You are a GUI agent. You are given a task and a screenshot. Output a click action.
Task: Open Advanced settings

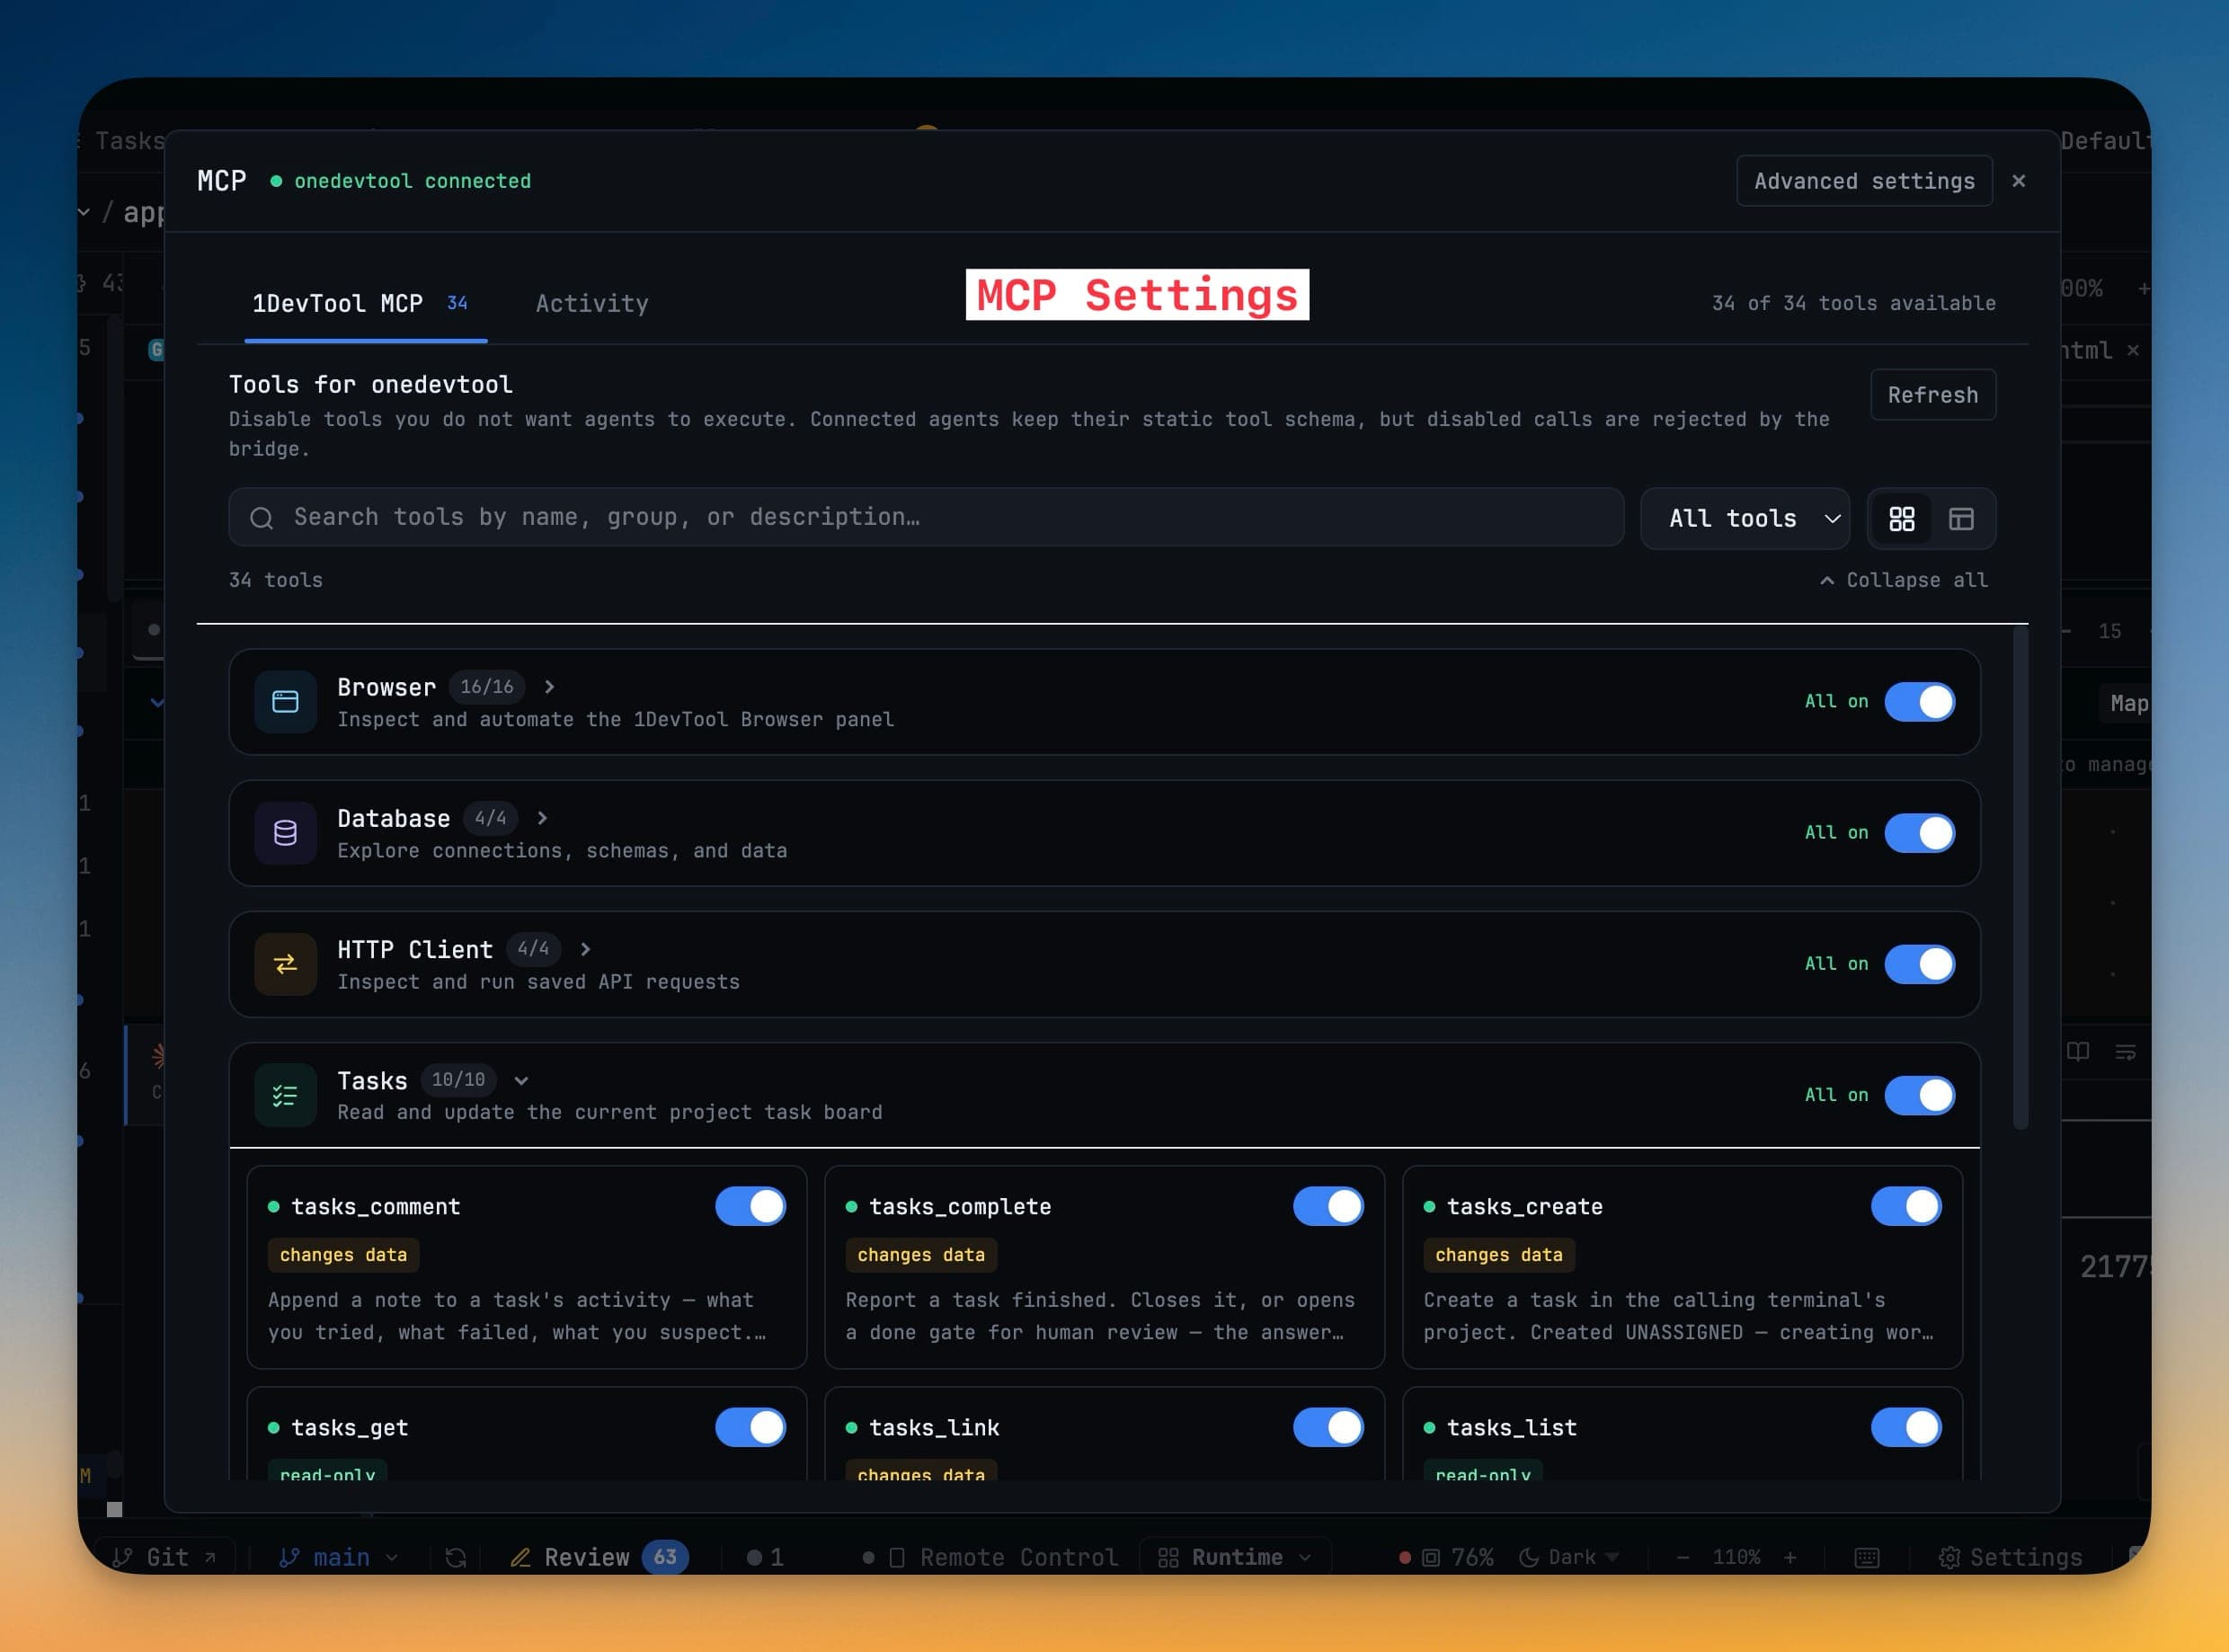pyautogui.click(x=1864, y=181)
